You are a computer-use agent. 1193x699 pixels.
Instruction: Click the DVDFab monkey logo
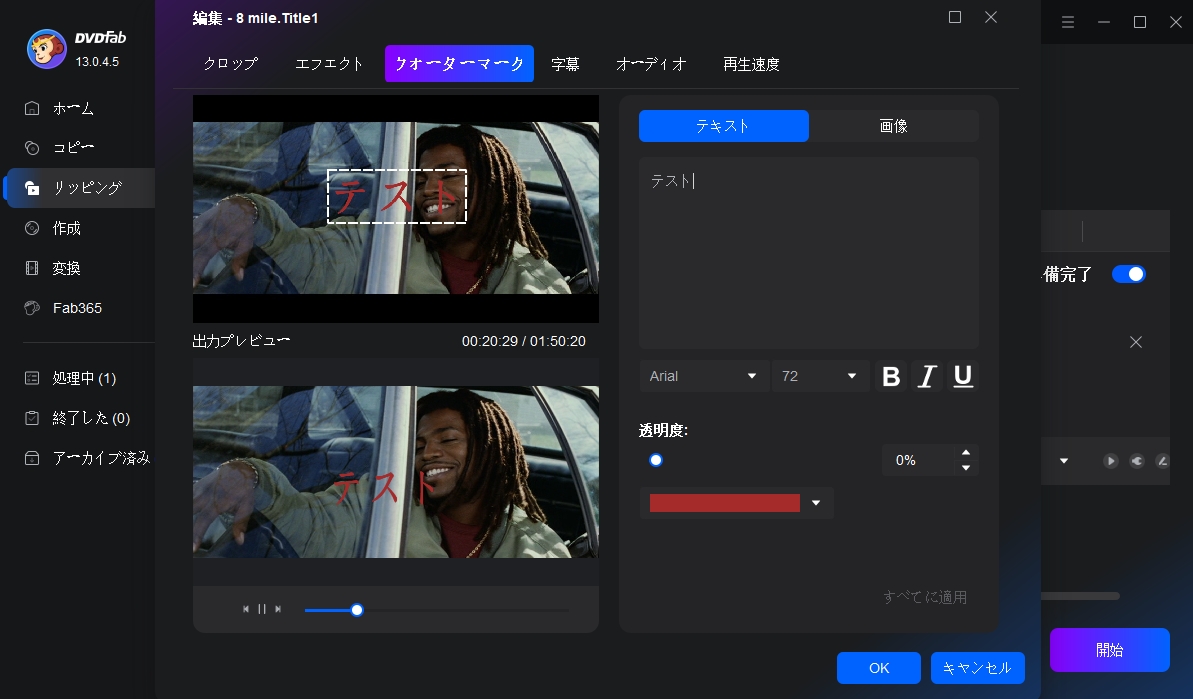[46, 49]
